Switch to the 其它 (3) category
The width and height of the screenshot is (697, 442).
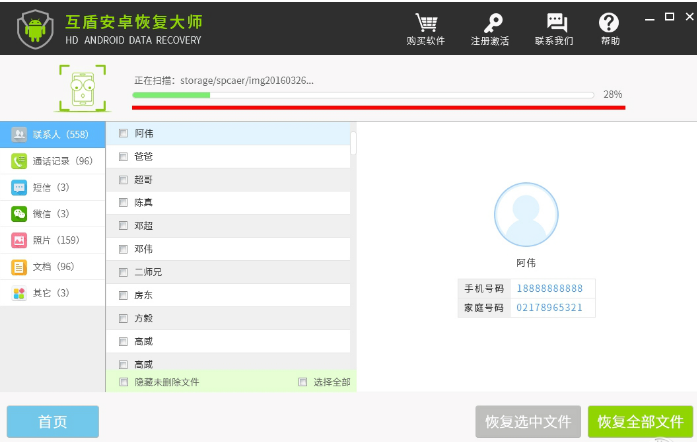(x=52, y=293)
